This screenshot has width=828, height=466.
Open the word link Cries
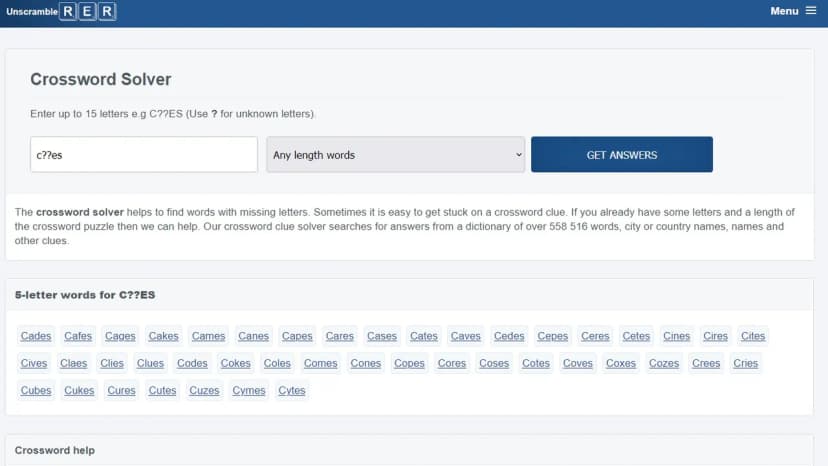[745, 364]
